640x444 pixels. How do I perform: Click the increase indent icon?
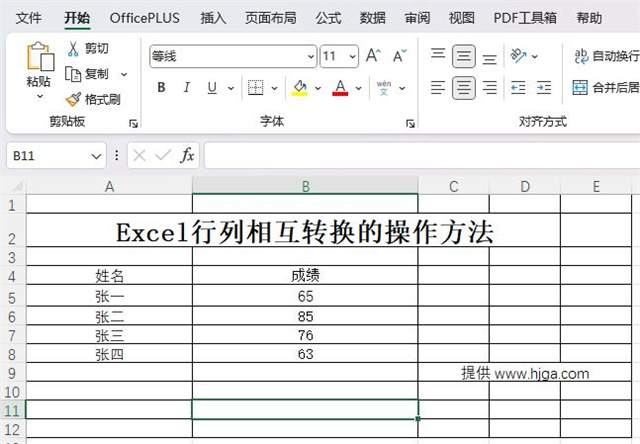click(544, 88)
